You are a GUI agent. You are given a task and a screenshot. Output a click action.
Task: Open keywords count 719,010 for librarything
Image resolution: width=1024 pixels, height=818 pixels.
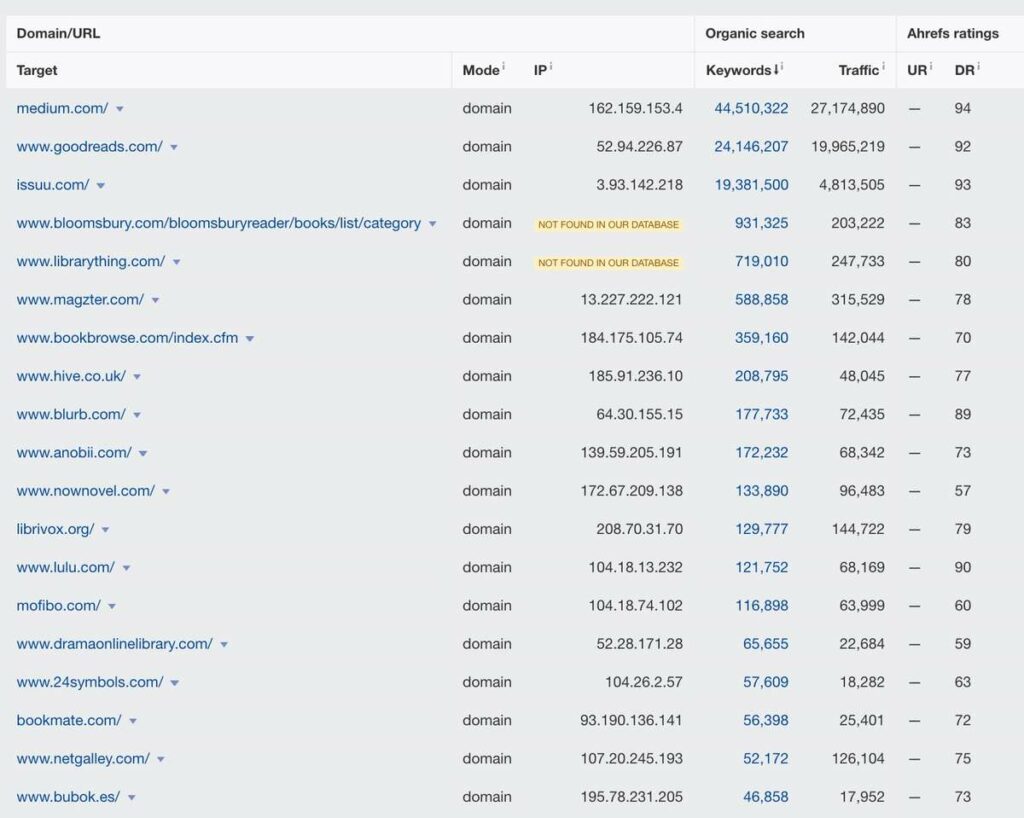click(x=761, y=262)
